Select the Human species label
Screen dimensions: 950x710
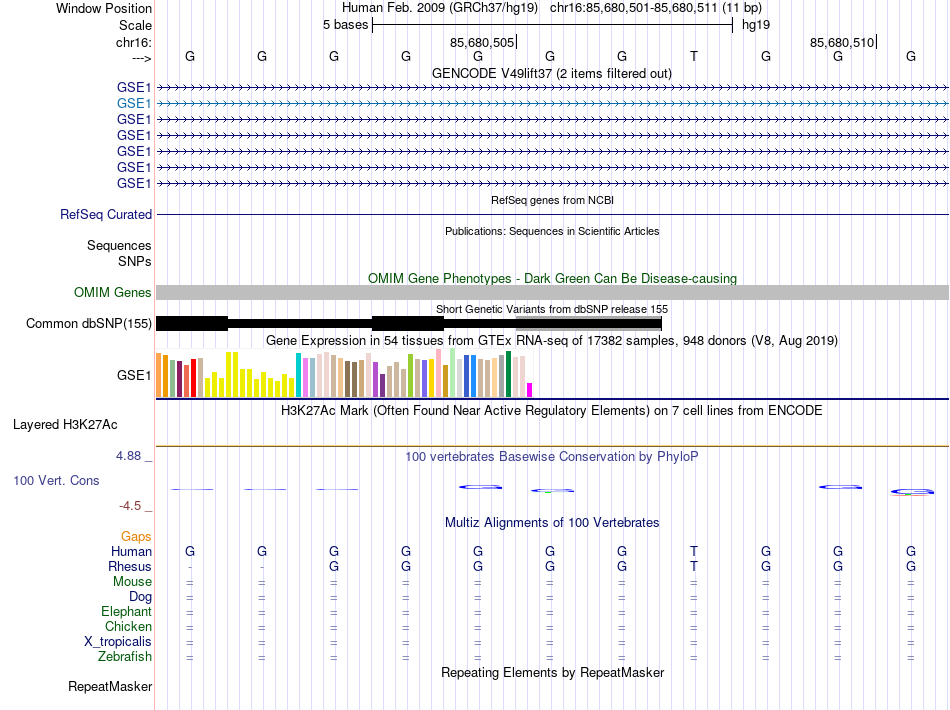[x=131, y=551]
